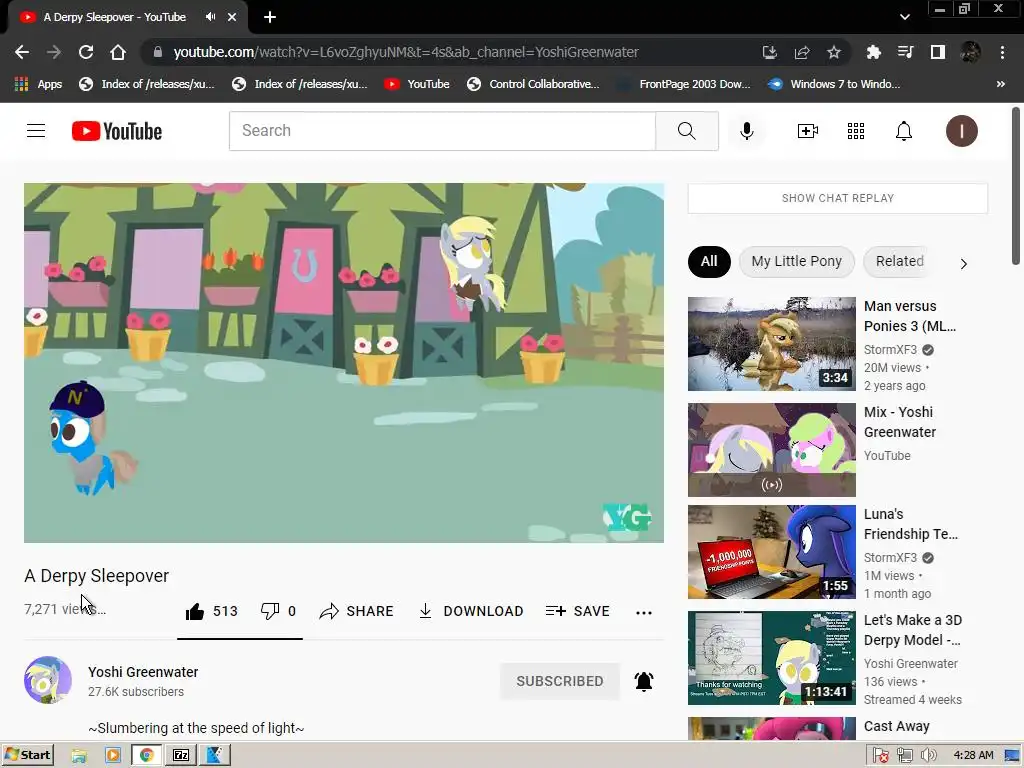Viewport: 1024px width, 768px height.
Task: Select the All filter chip
Action: click(709, 261)
